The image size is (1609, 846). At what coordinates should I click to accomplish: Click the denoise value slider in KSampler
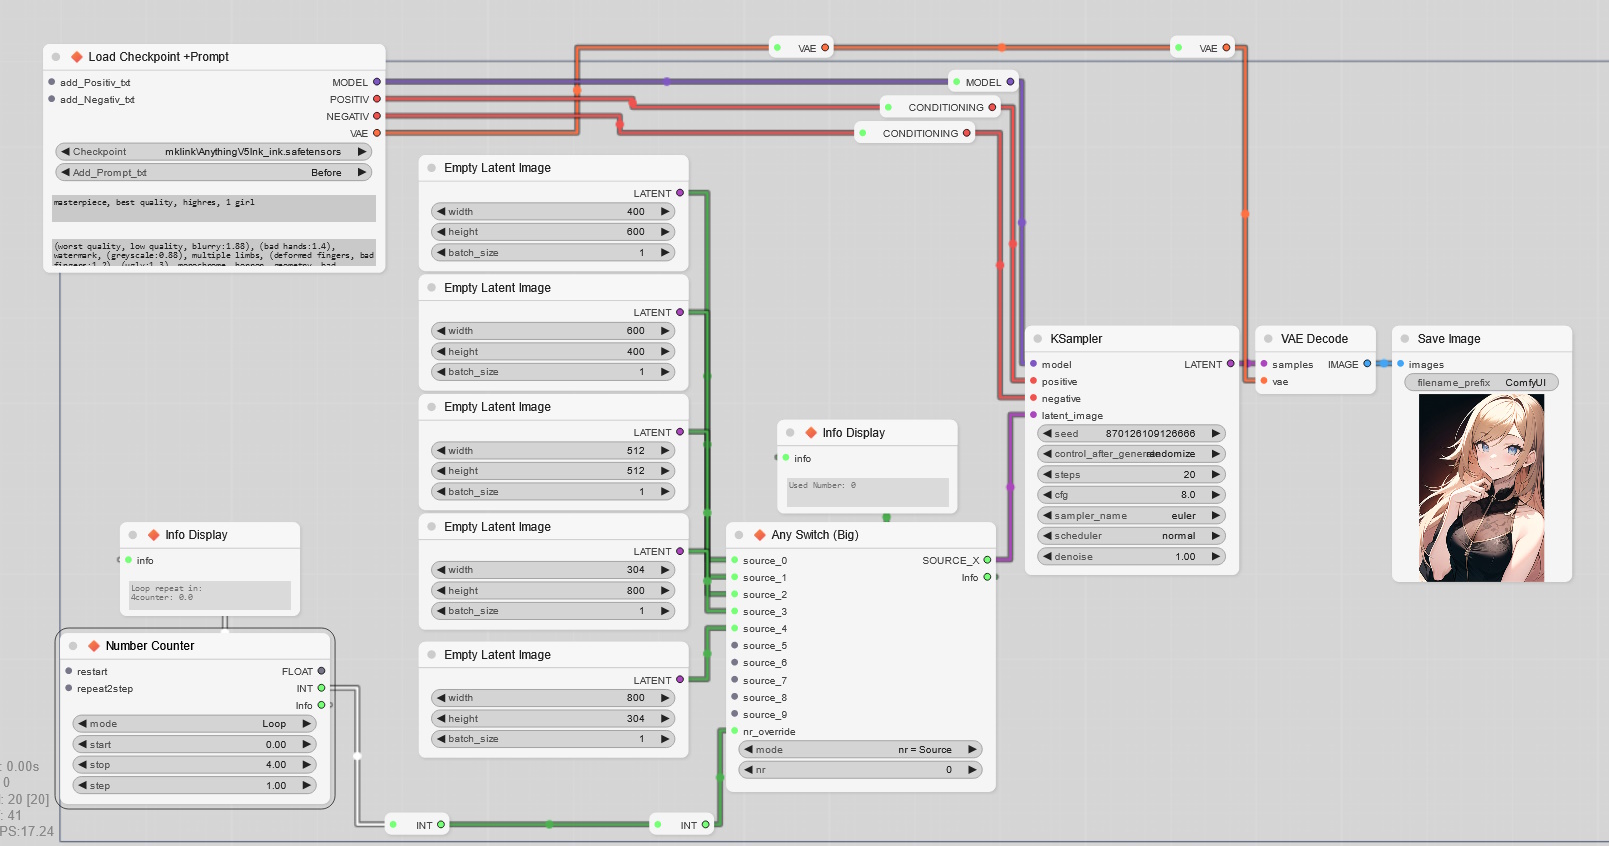[1132, 557]
